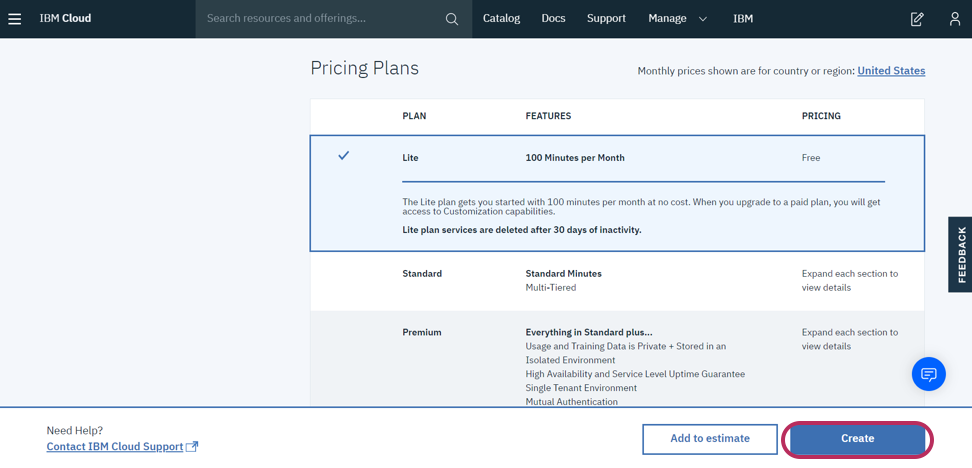Click Premium row 'Expand each section' pricing text
The height and width of the screenshot is (468, 972).
pyautogui.click(x=850, y=339)
